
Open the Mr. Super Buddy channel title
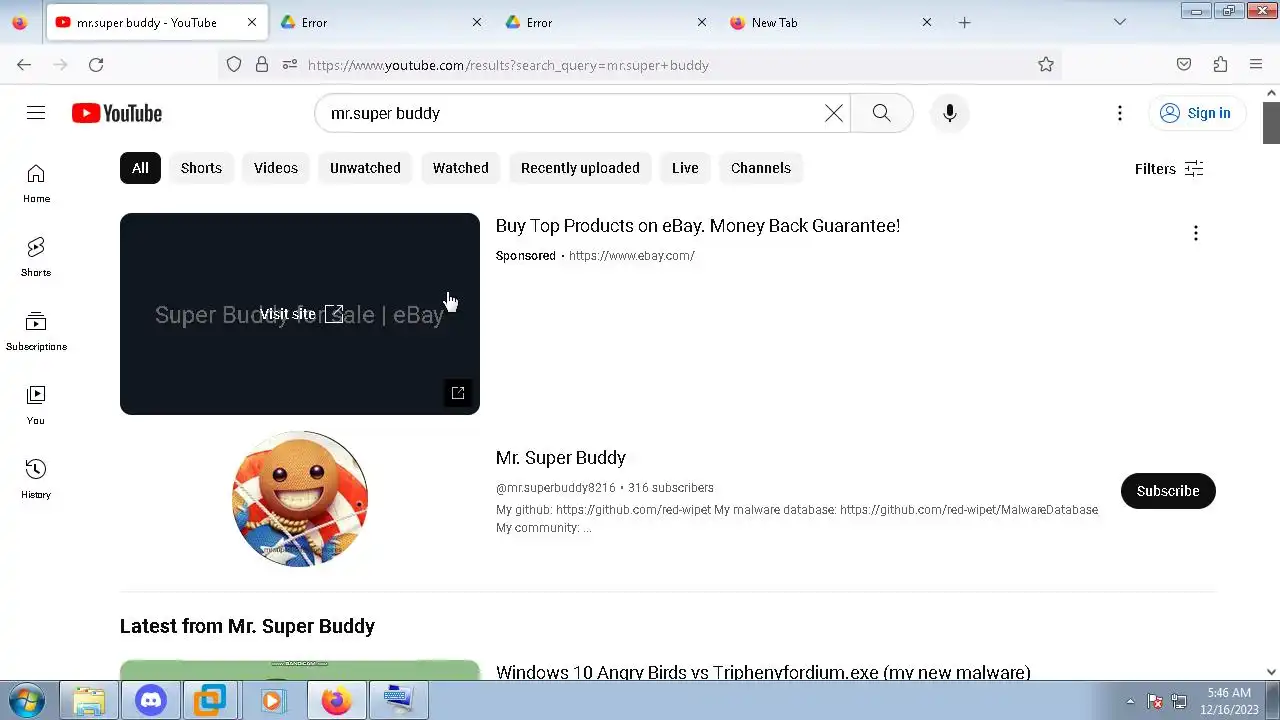[x=561, y=458]
